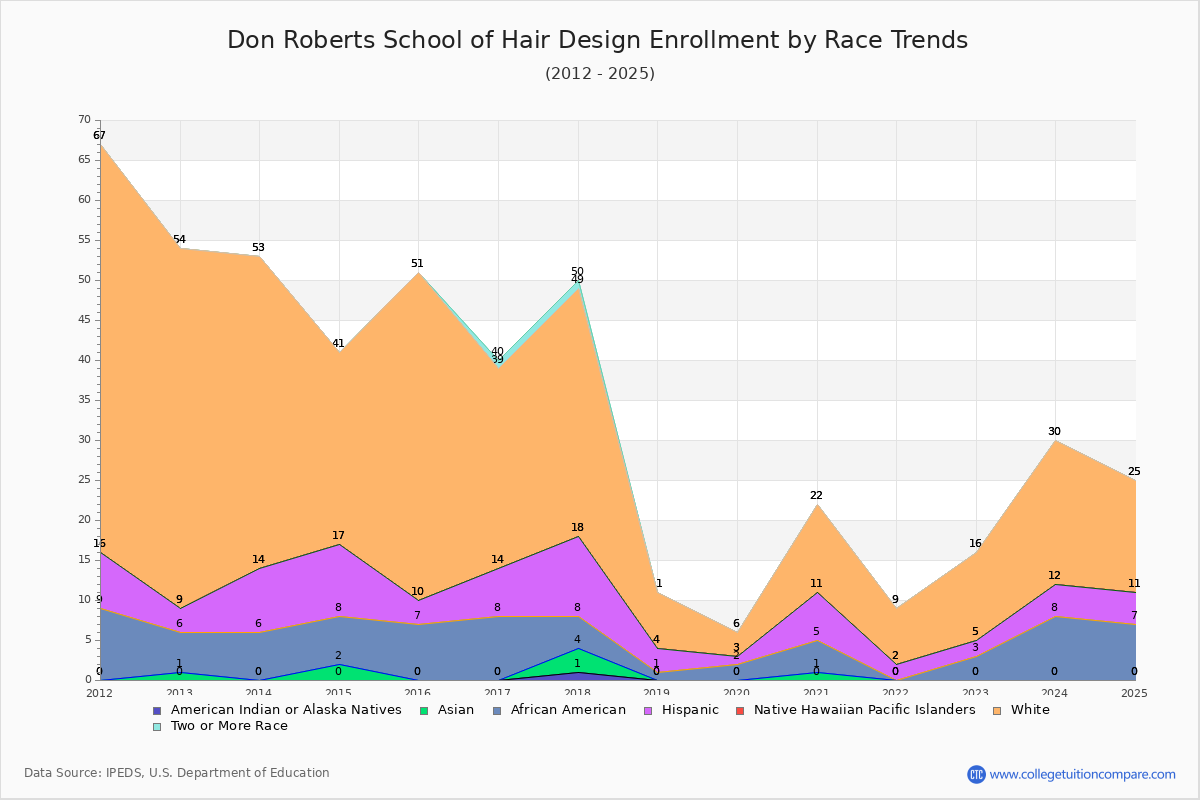Click the 22 data label at 2021

[x=816, y=495]
